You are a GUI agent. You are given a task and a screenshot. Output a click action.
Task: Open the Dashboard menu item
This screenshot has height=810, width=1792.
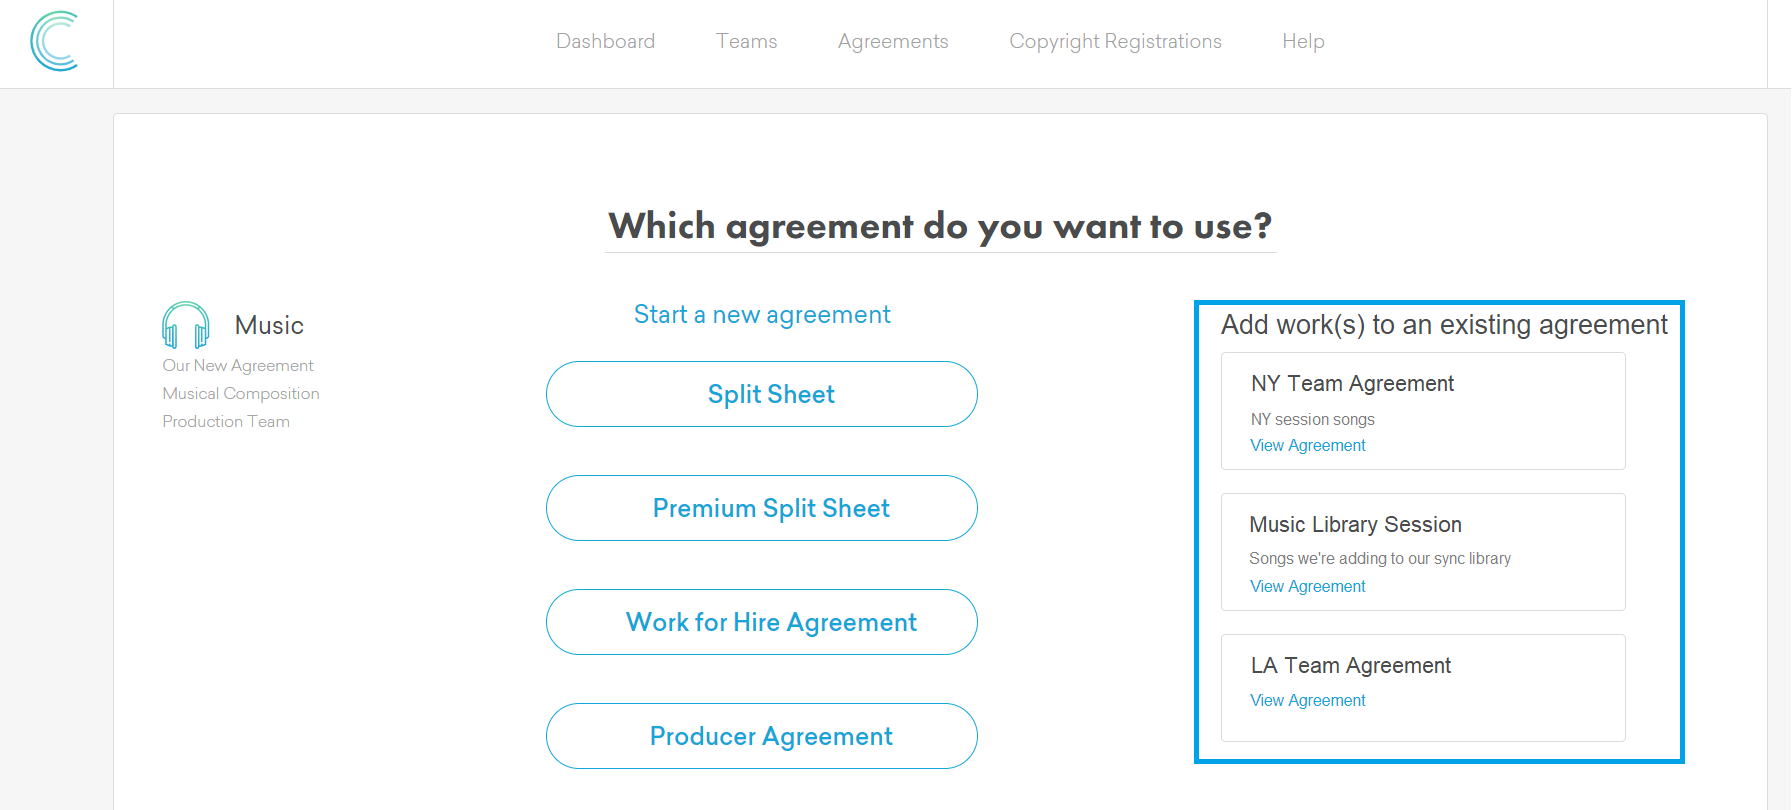(x=605, y=41)
